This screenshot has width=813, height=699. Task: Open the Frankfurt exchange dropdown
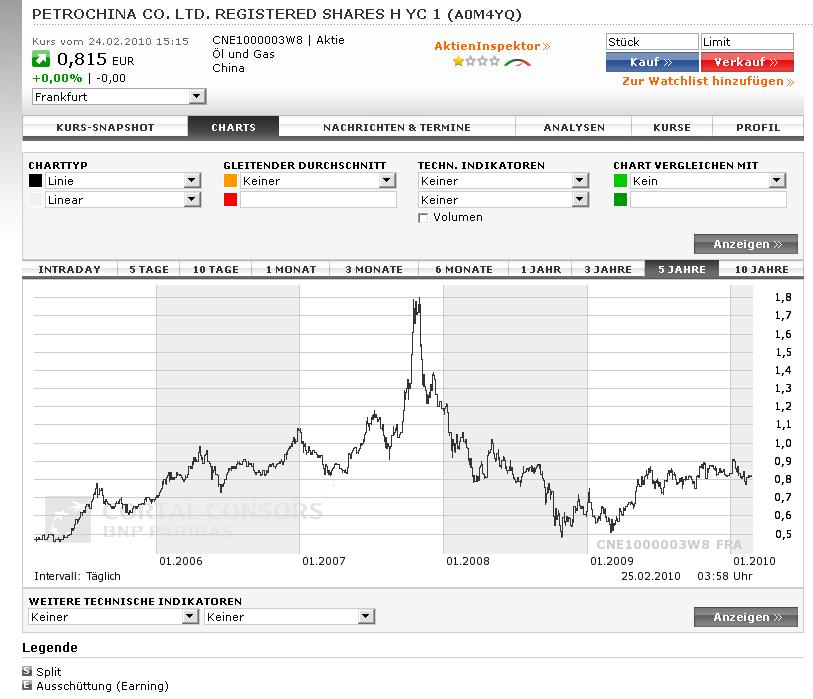click(x=119, y=96)
